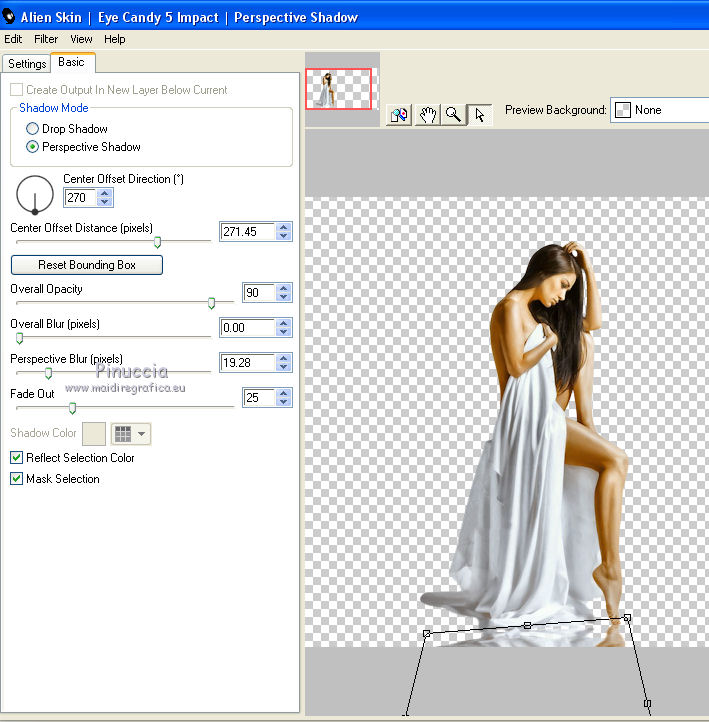Image resolution: width=709 pixels, height=722 pixels.
Task: Toggle Create Output In New Layer checkbox
Action: (17, 89)
